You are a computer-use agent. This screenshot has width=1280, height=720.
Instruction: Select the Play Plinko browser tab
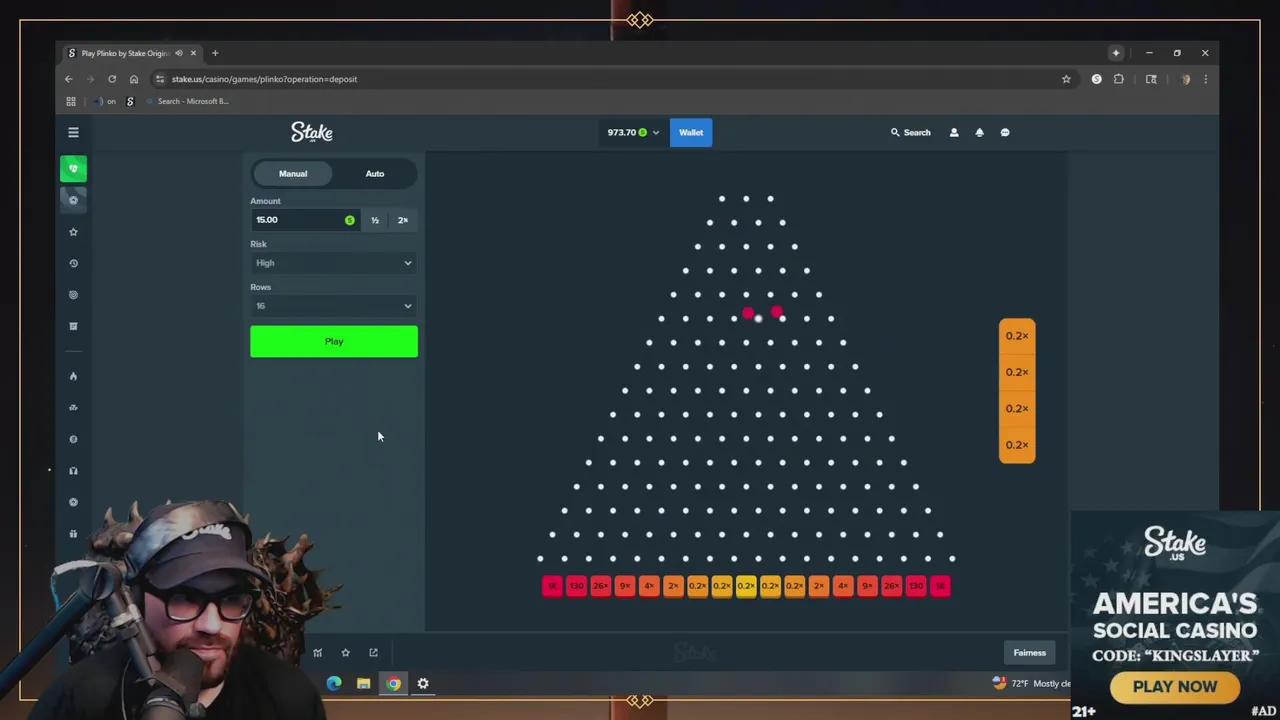tap(125, 53)
